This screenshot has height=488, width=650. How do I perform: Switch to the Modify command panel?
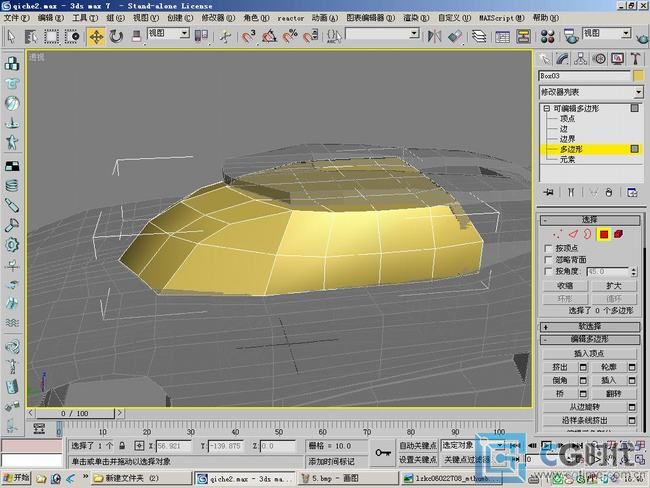pos(562,59)
